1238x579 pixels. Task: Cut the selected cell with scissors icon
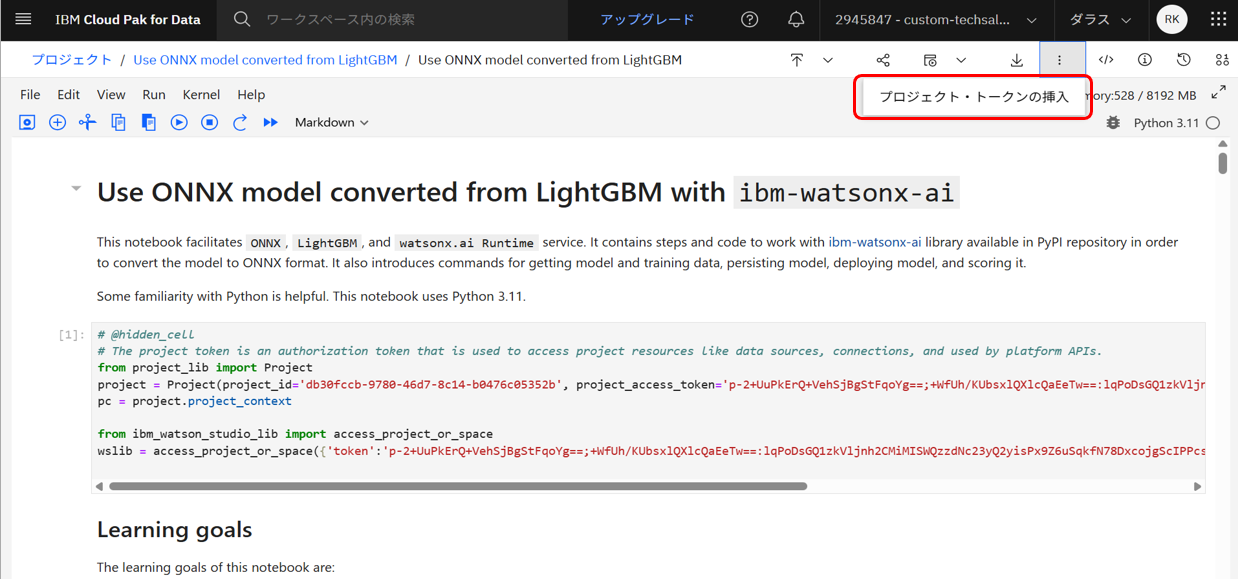point(88,122)
